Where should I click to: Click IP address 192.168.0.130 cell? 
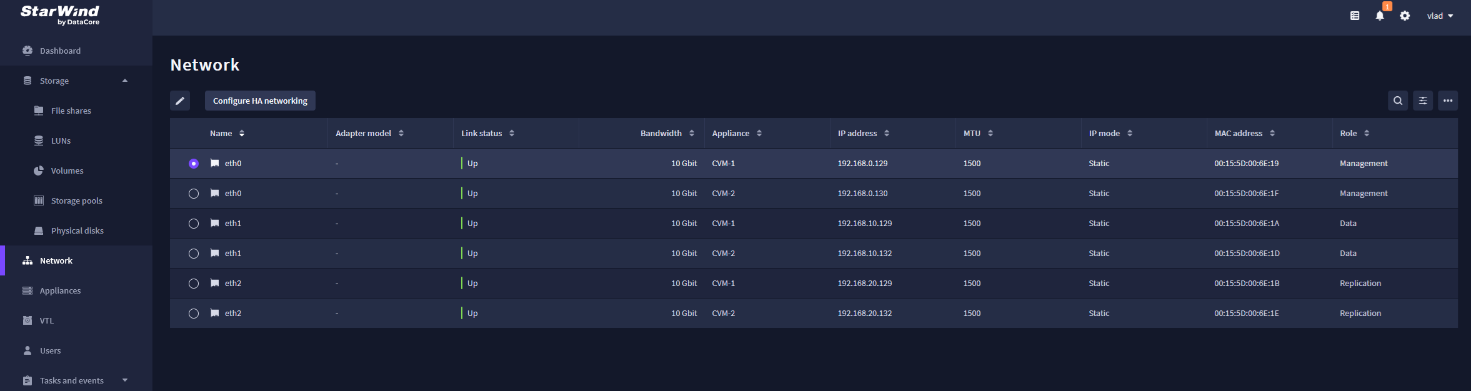tap(862, 193)
